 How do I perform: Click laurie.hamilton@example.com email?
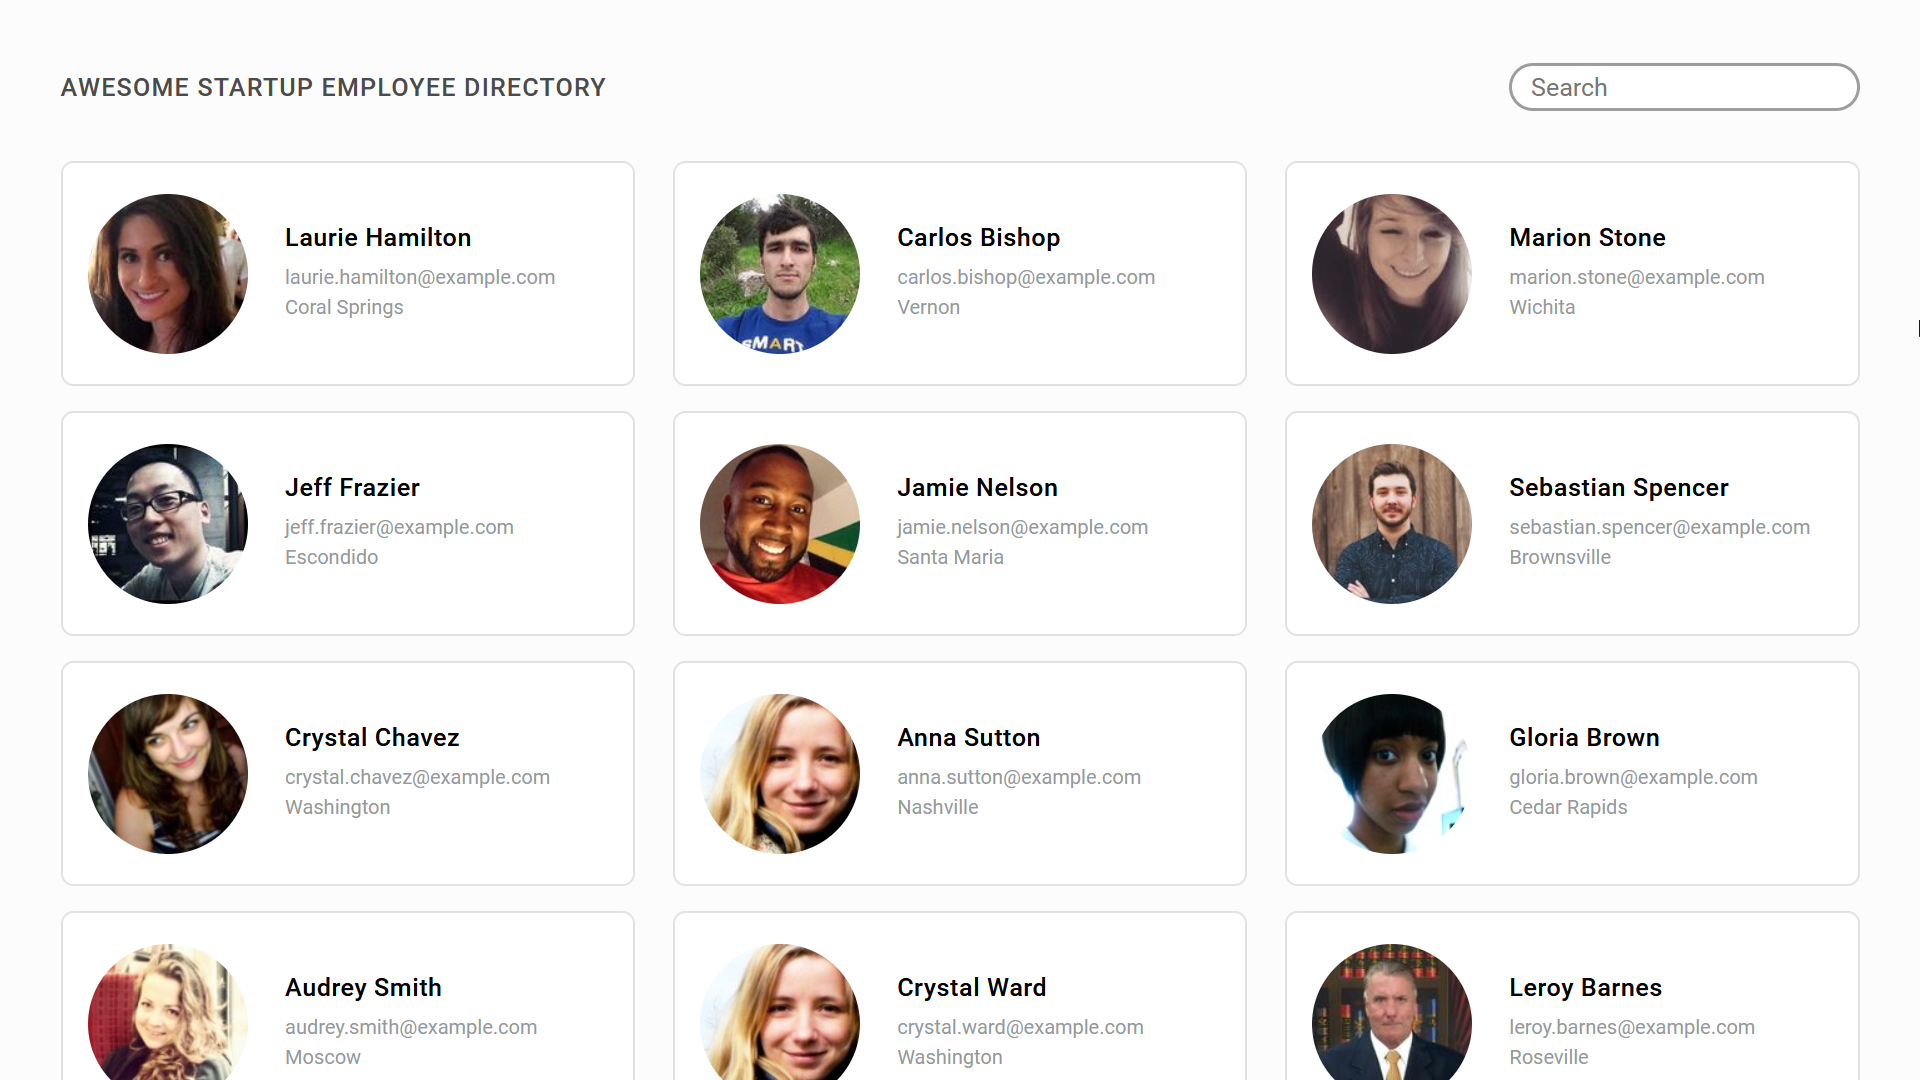click(420, 277)
